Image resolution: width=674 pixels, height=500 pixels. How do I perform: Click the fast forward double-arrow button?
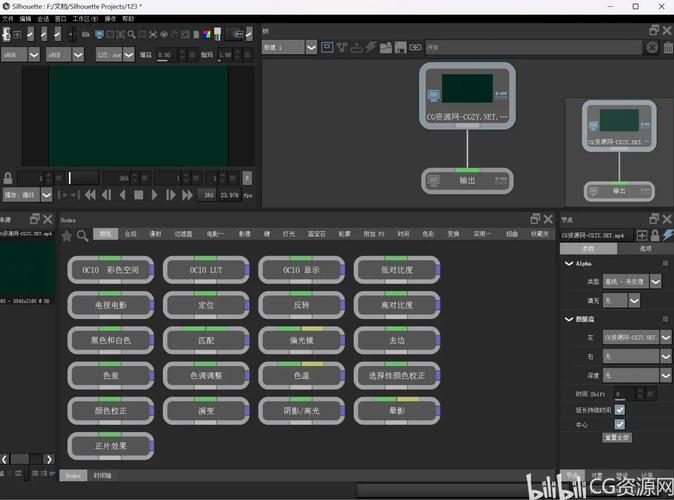click(x=187, y=195)
